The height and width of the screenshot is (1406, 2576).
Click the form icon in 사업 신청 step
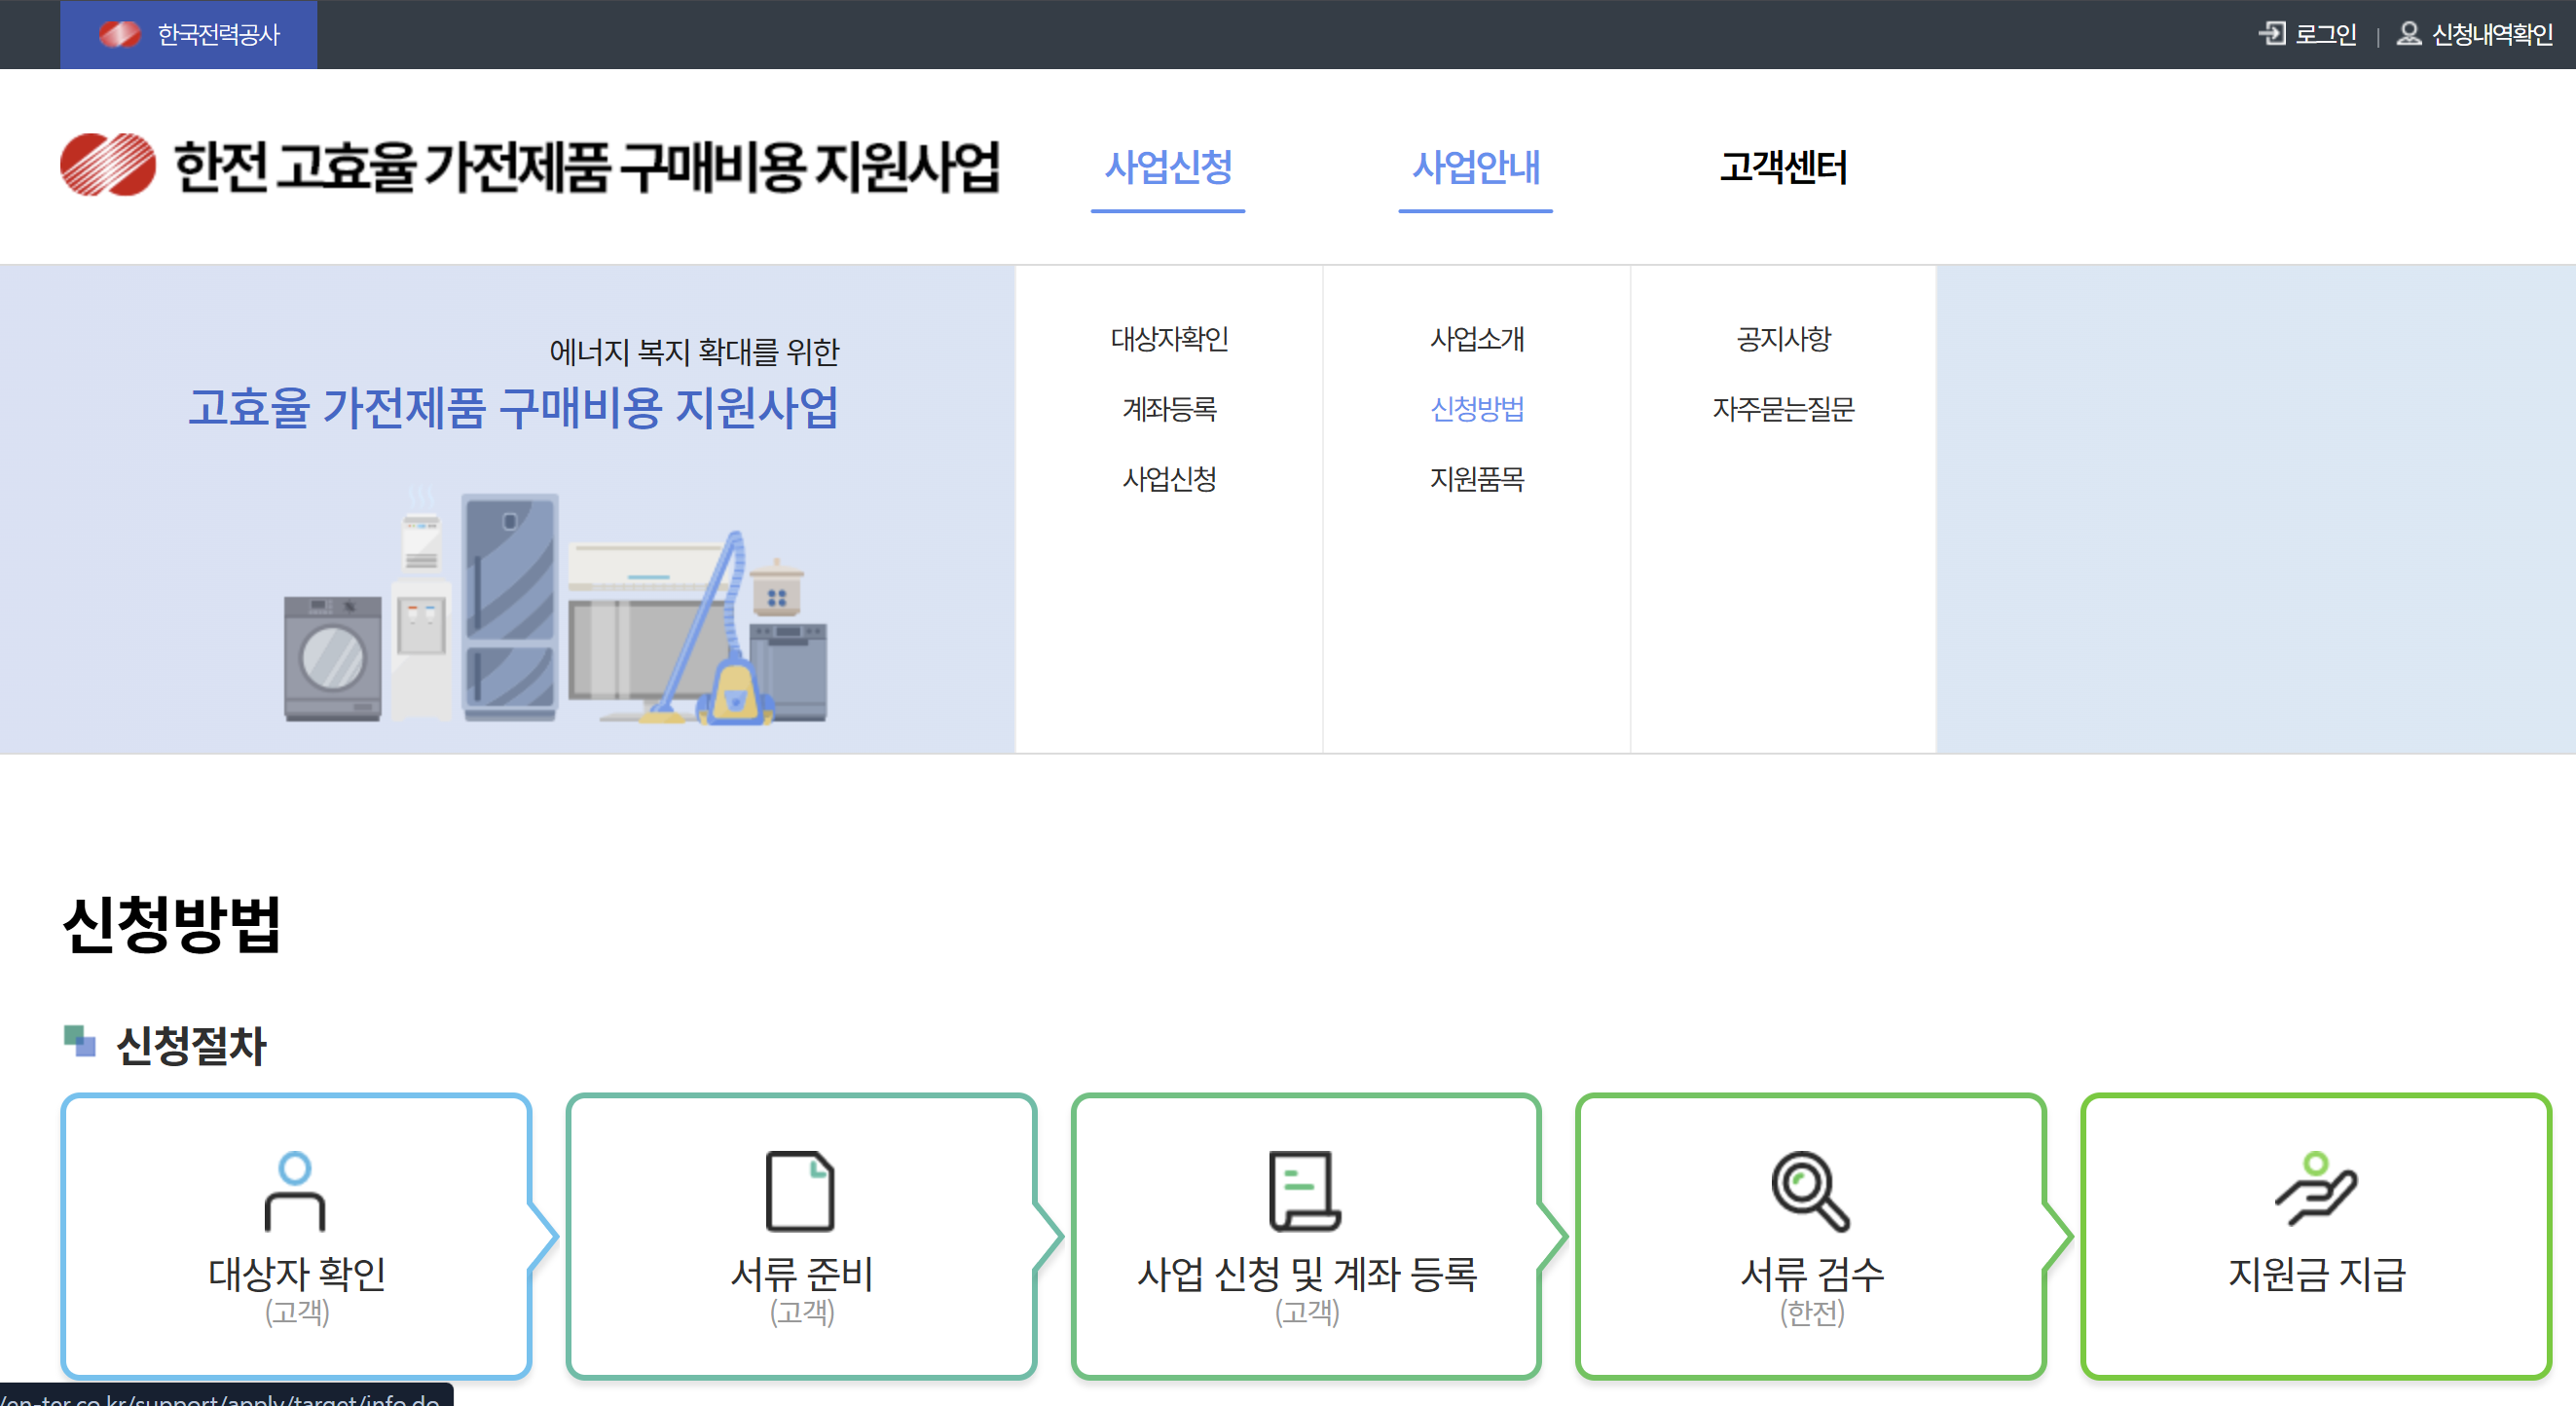[1304, 1190]
